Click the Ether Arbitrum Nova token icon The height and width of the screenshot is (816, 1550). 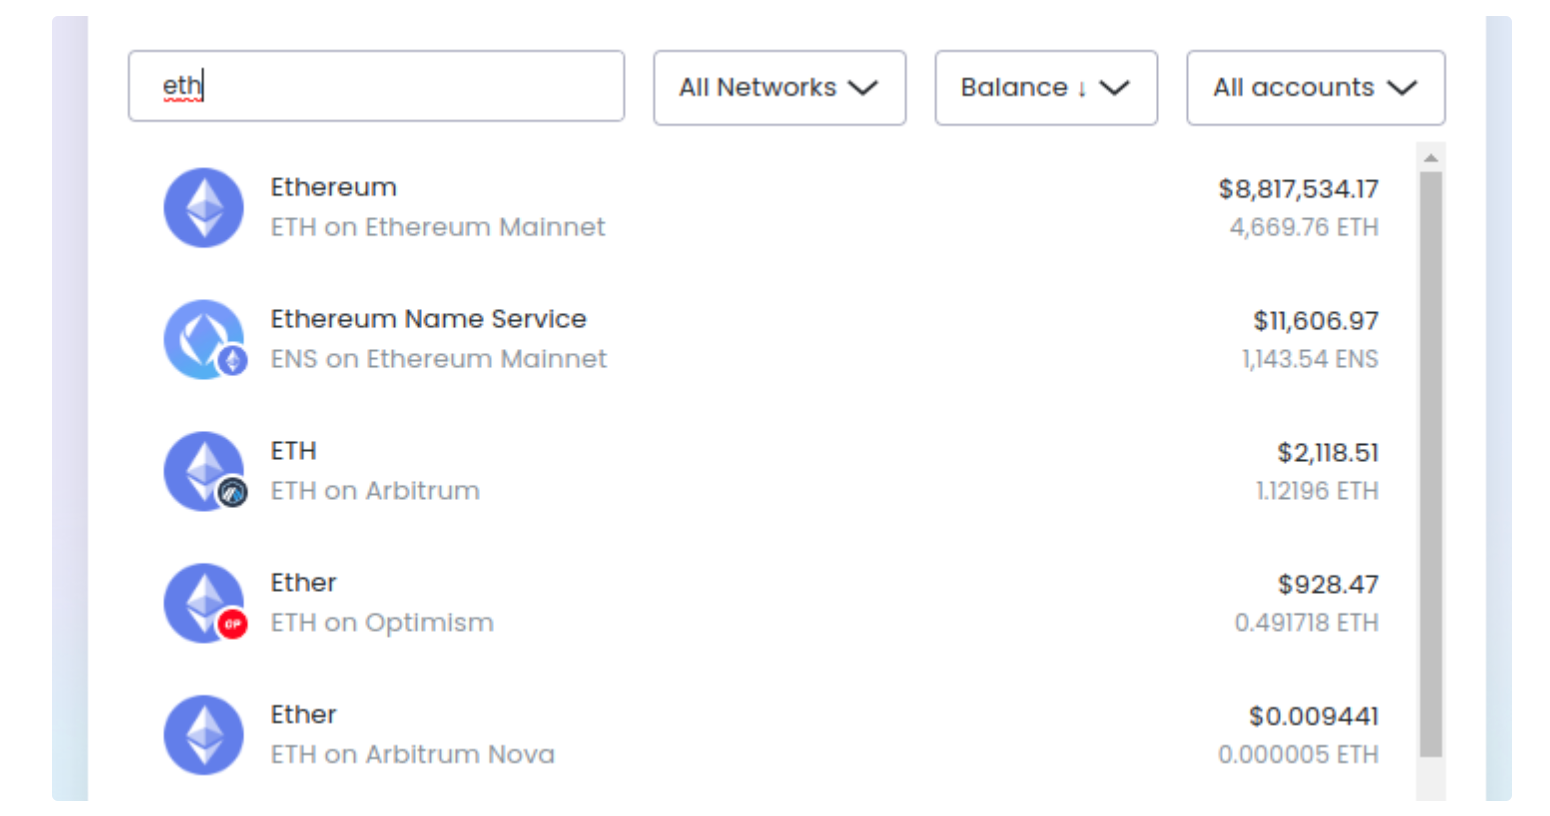coord(204,735)
